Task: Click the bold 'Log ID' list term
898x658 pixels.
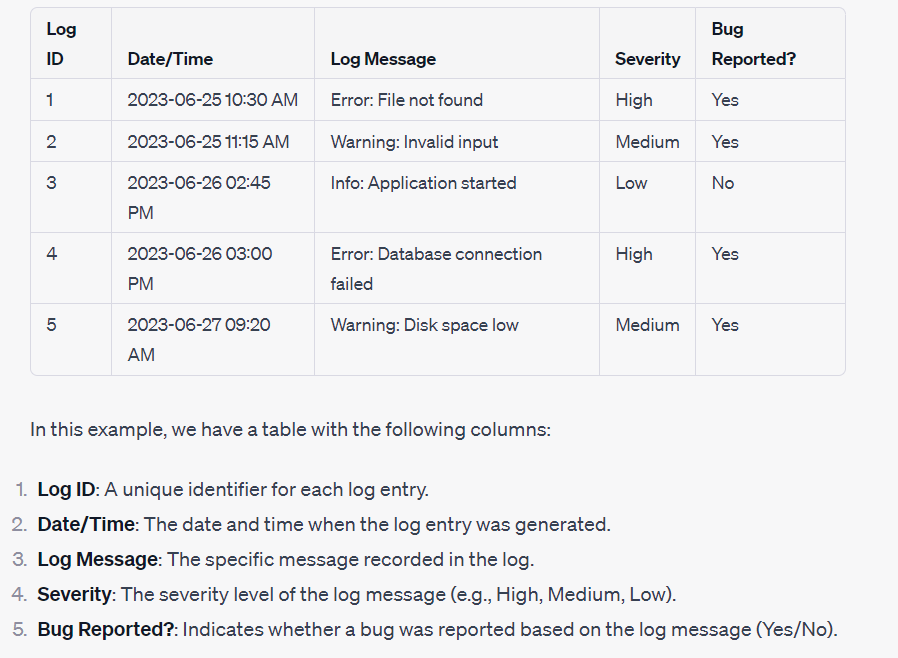Action: pyautogui.click(x=66, y=490)
